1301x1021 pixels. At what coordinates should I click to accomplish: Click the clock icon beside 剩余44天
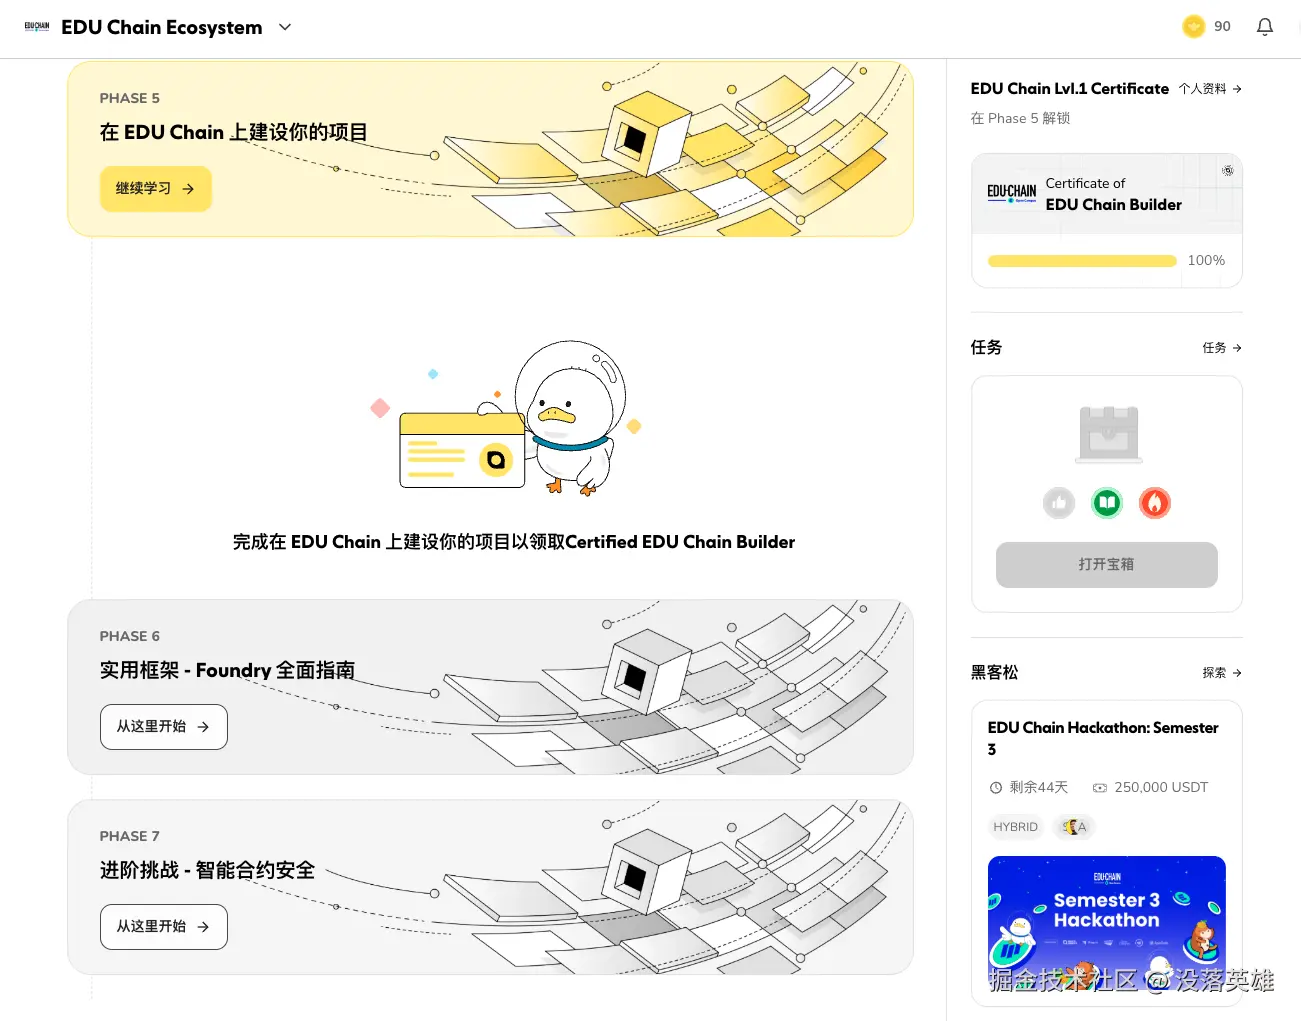[x=996, y=788]
